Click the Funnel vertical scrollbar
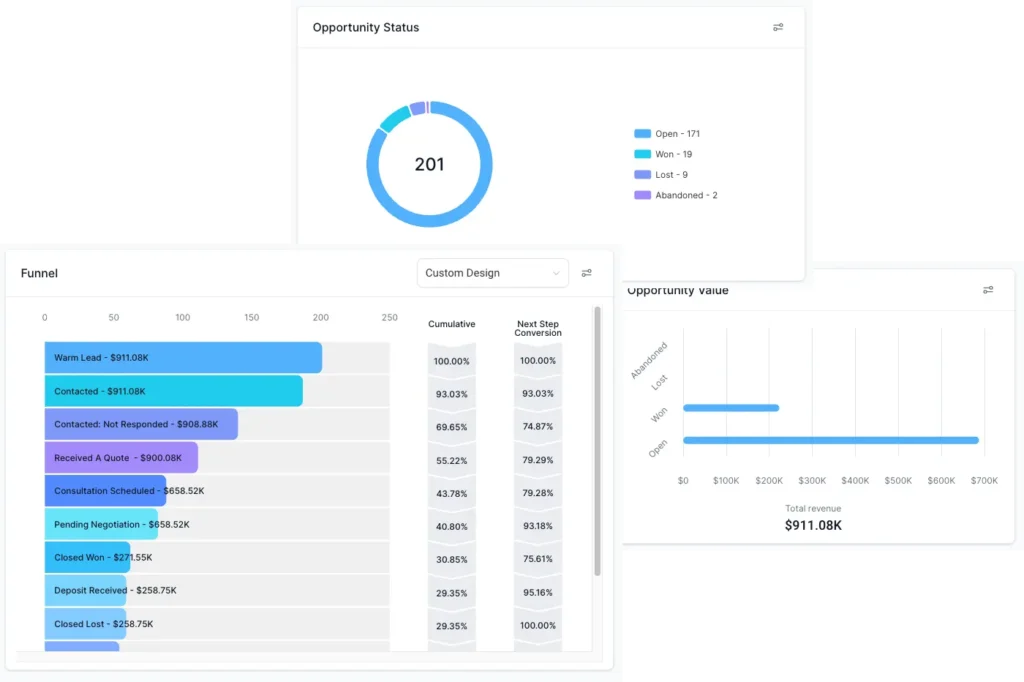 click(x=597, y=440)
